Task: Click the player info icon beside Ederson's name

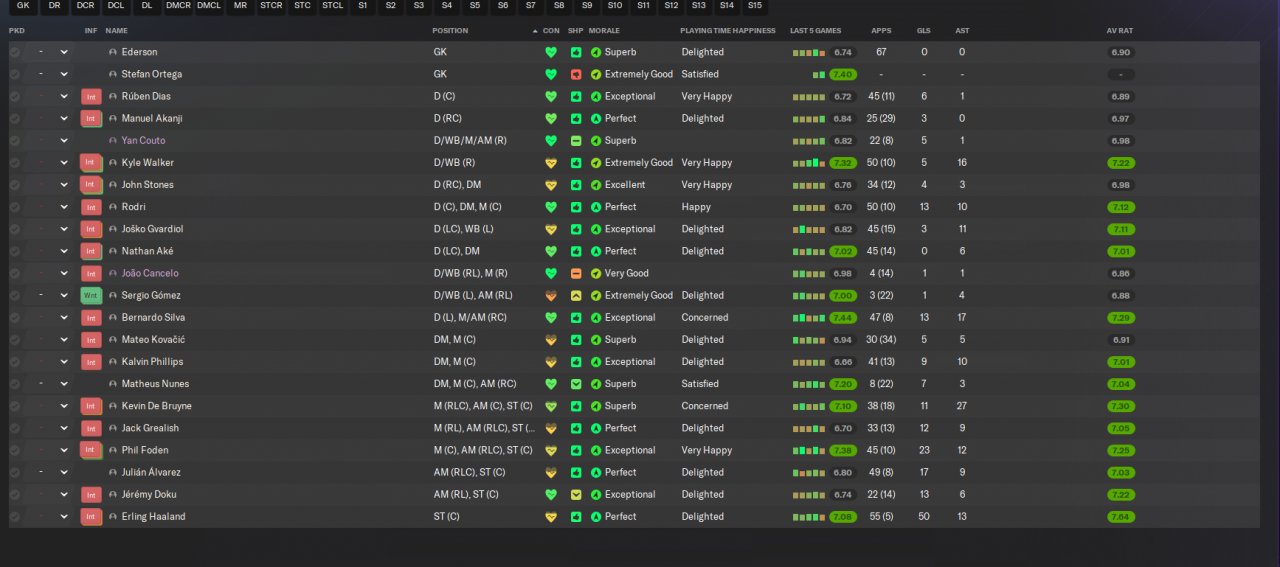Action: [x=113, y=52]
